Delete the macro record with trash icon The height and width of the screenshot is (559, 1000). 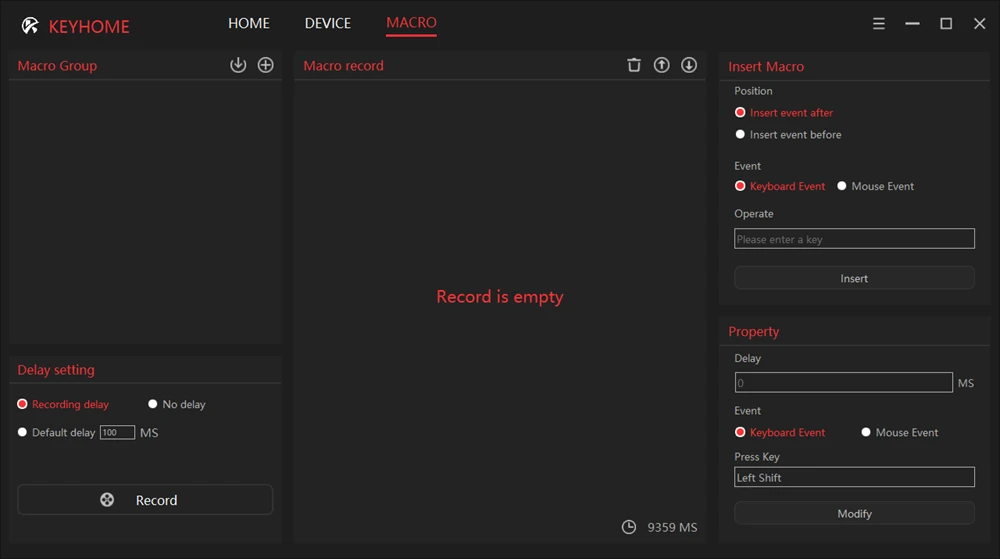634,65
